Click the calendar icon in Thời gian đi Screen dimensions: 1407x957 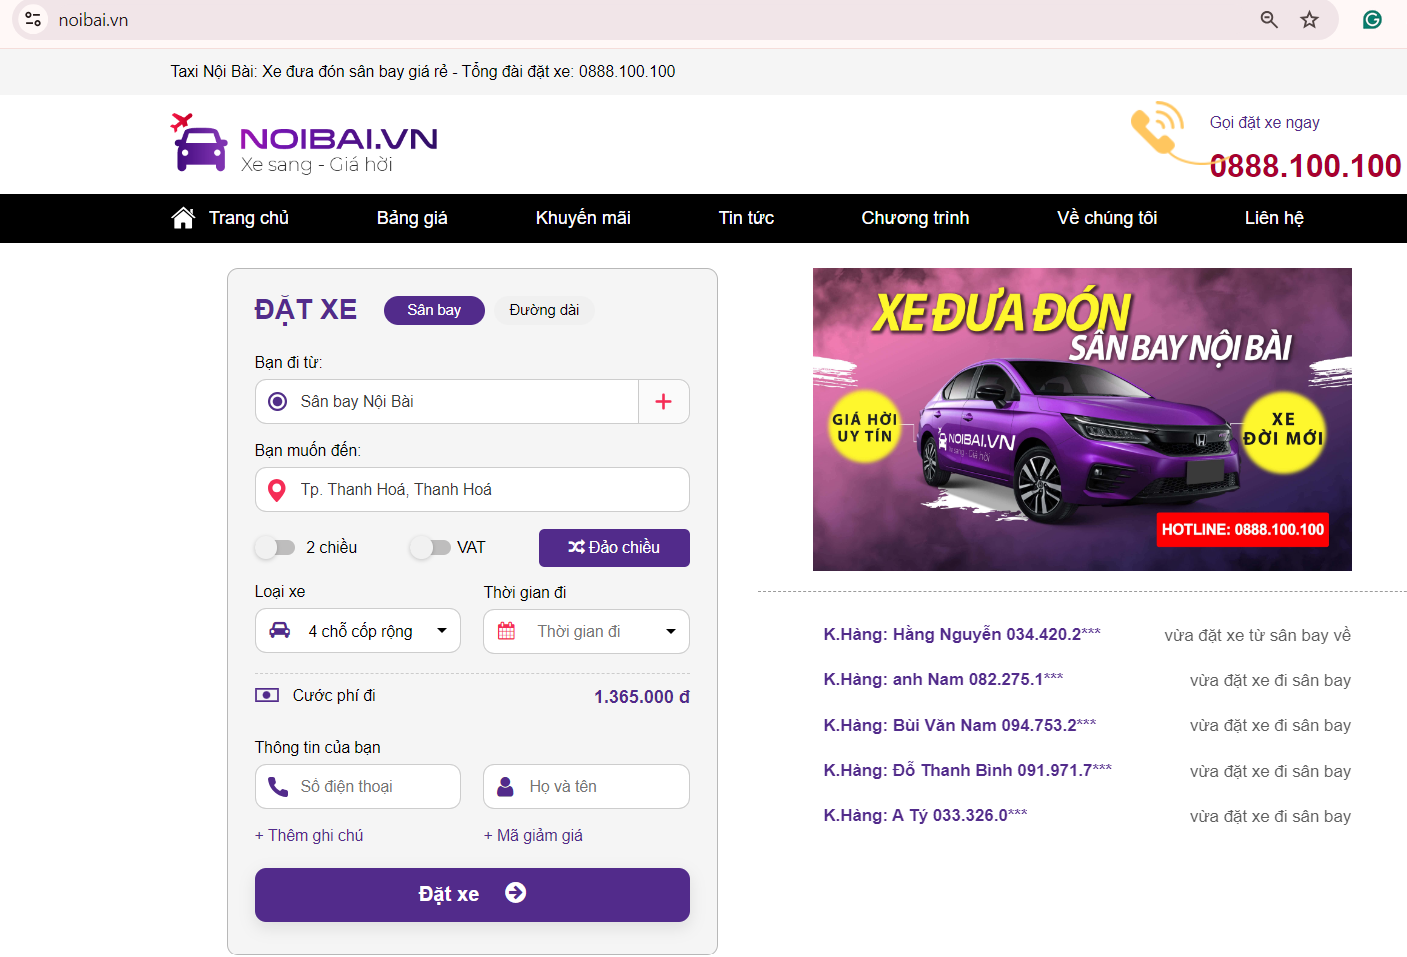pyautogui.click(x=507, y=631)
